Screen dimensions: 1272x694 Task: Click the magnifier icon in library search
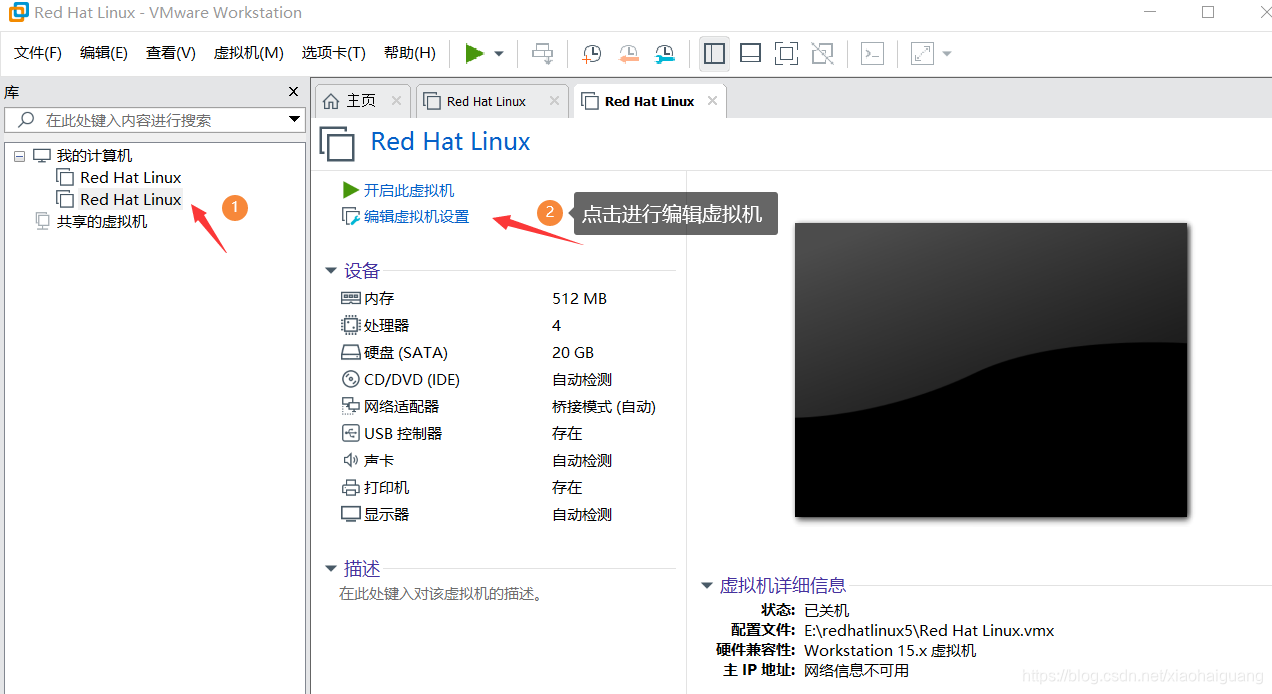click(27, 120)
